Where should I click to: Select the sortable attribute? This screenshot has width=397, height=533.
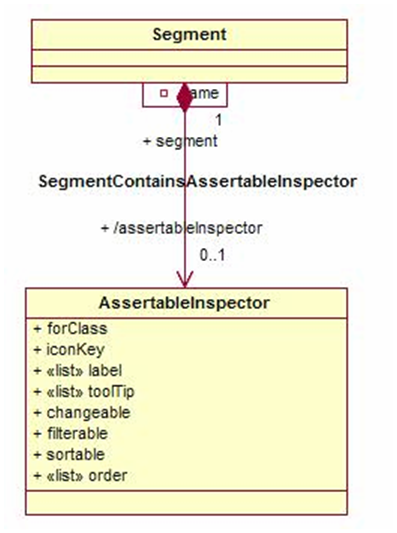(x=69, y=455)
